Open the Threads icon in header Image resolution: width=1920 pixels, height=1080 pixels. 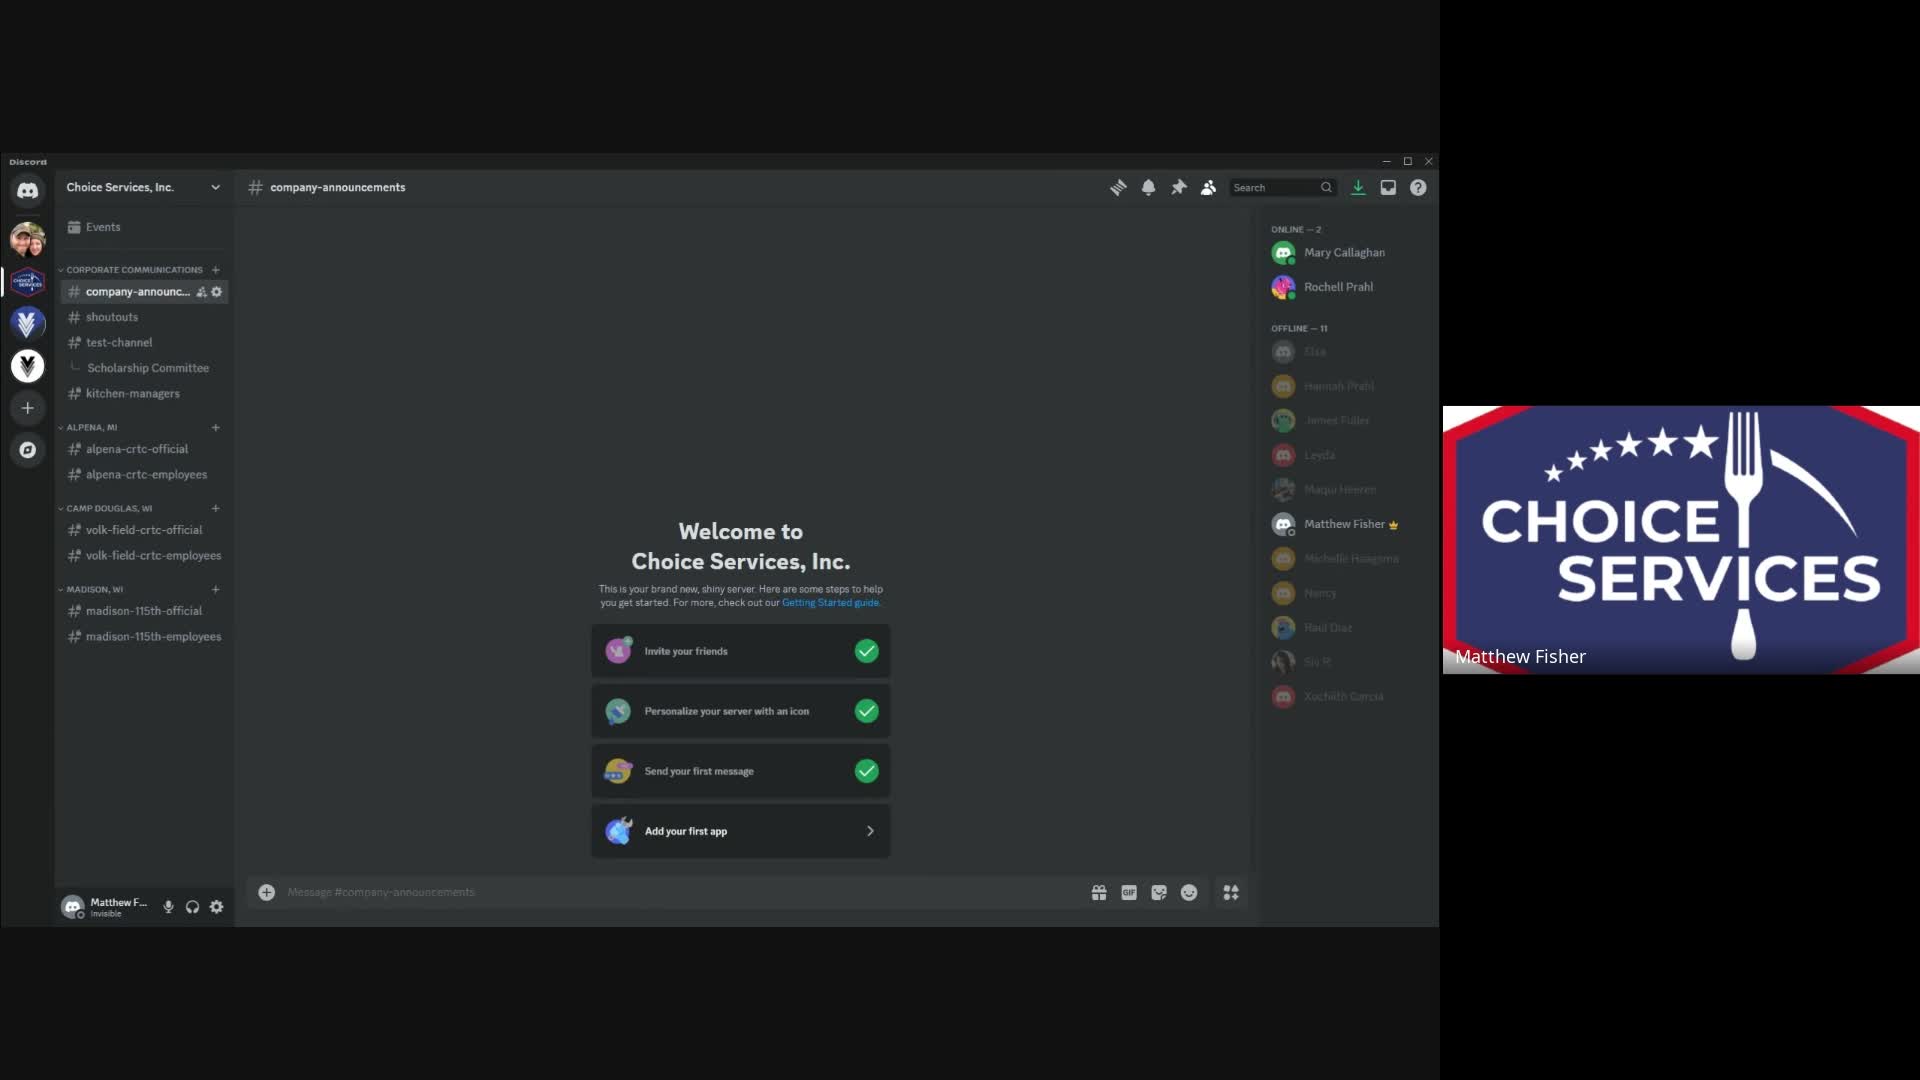click(x=1118, y=187)
